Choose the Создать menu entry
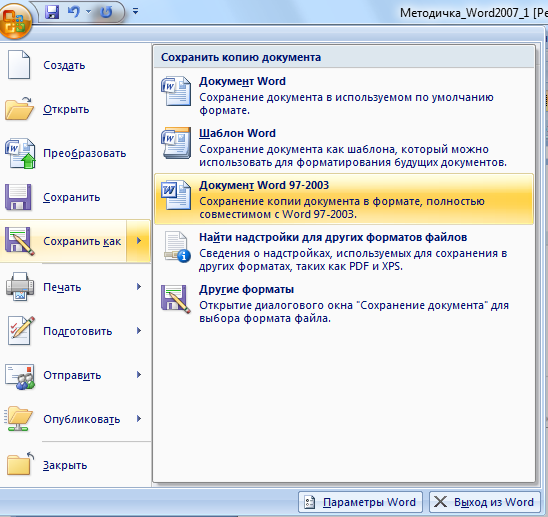Viewport: 548px width, 517px height. [x=75, y=65]
